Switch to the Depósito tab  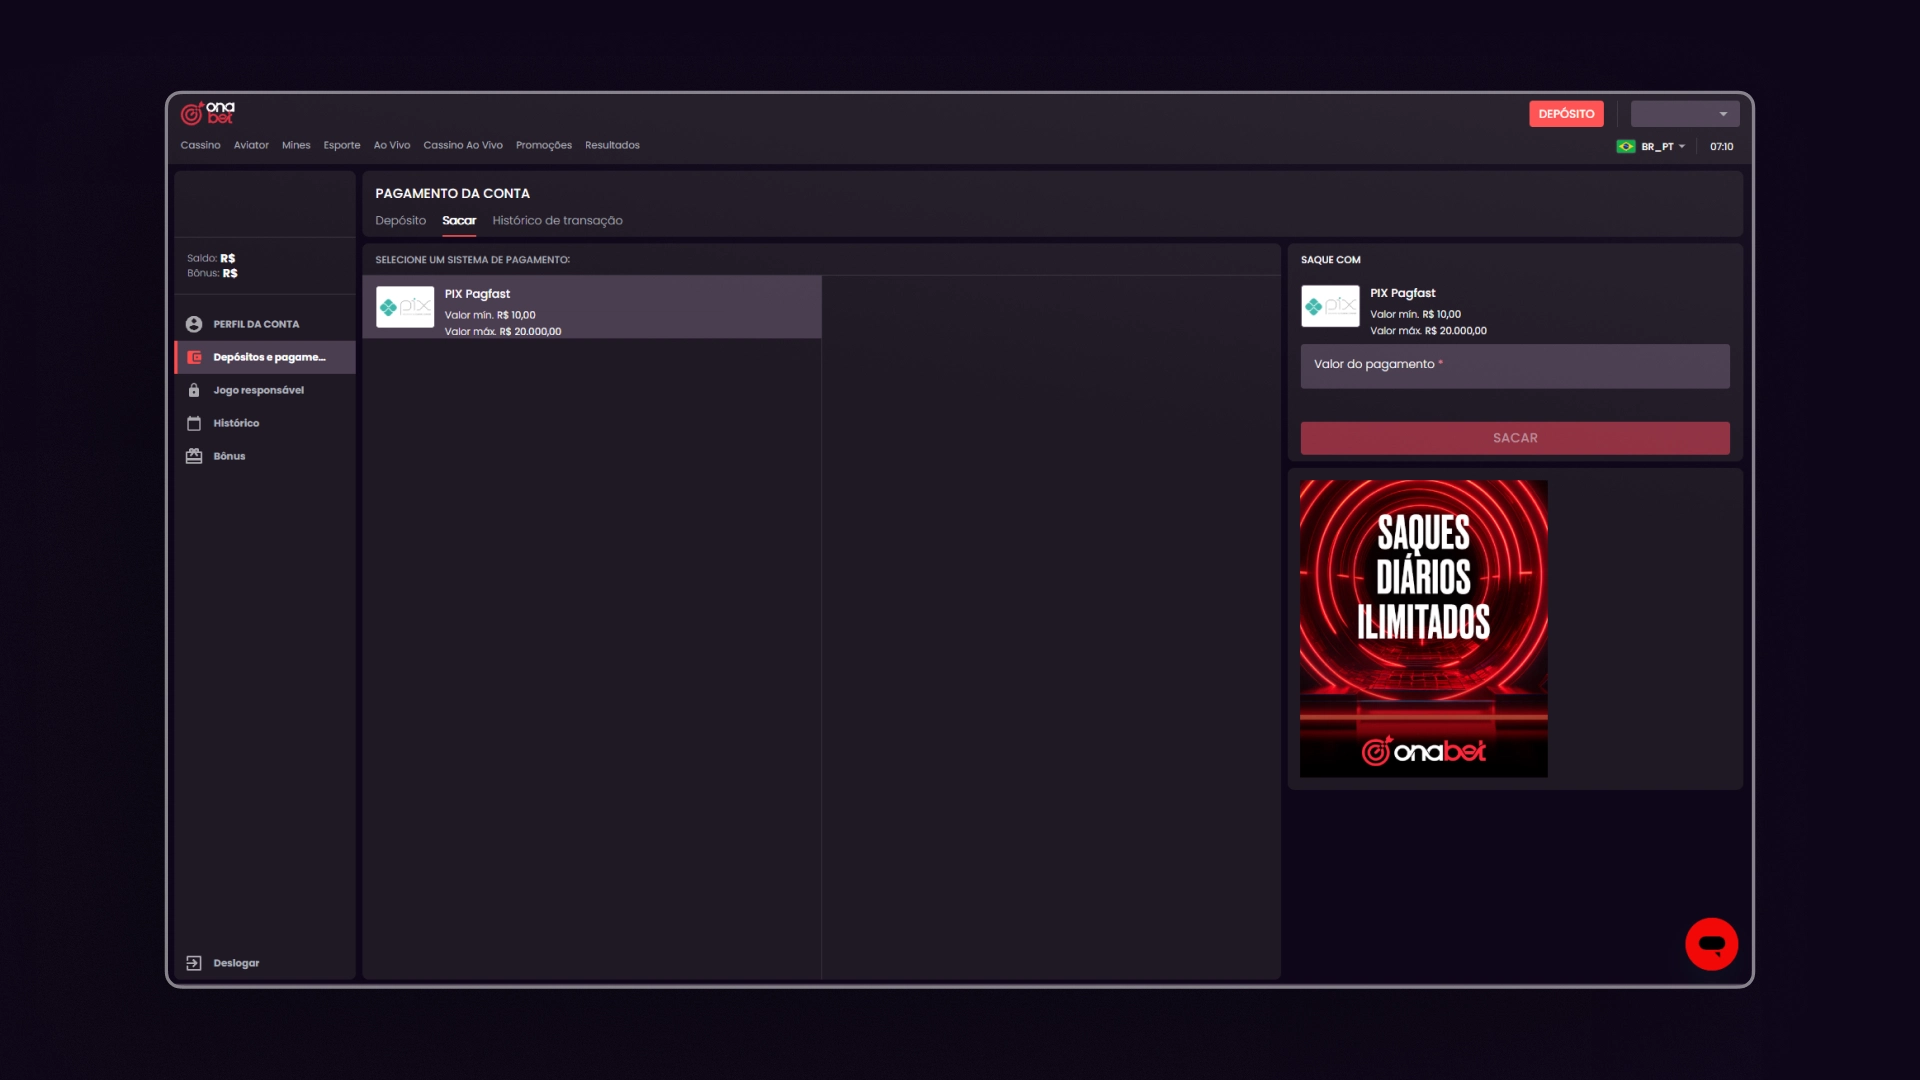click(400, 220)
